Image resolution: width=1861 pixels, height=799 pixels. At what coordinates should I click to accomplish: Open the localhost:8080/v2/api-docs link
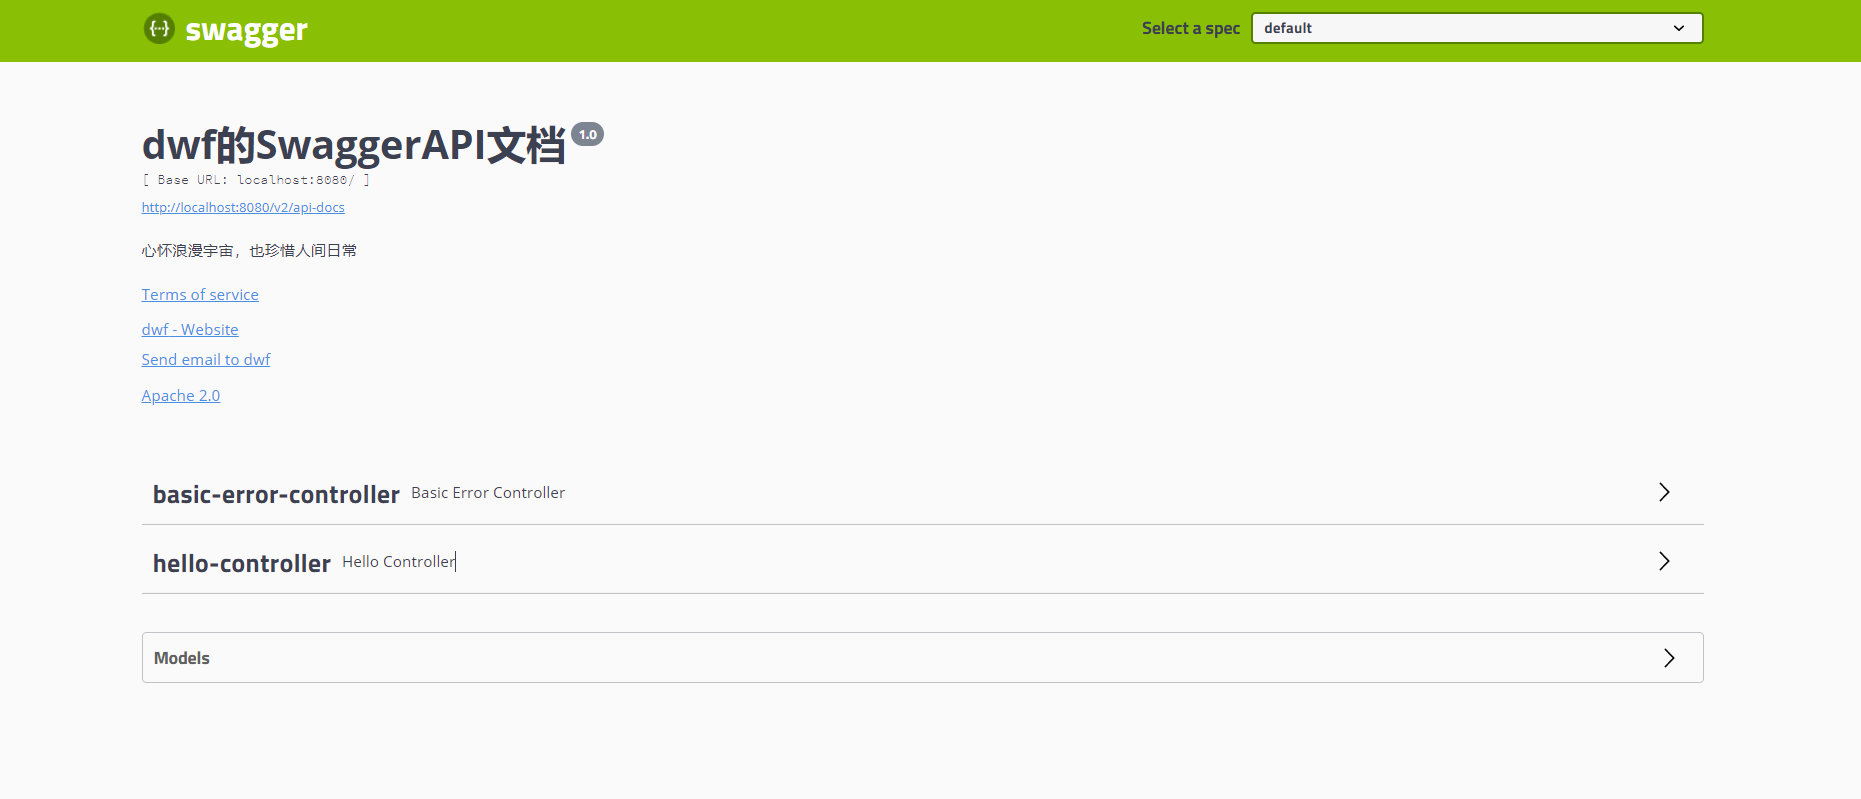pos(243,208)
